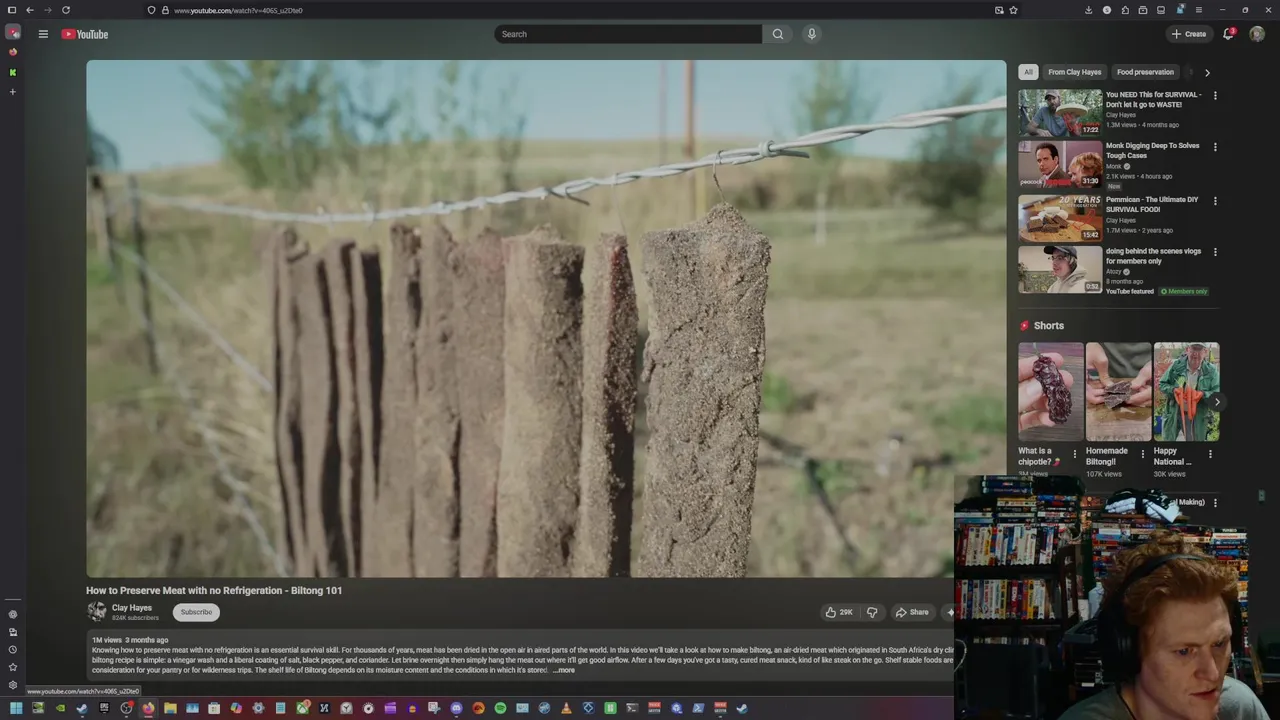The width and height of the screenshot is (1280, 720).
Task: Bookmark this page with the star
Action: coord(1014,10)
